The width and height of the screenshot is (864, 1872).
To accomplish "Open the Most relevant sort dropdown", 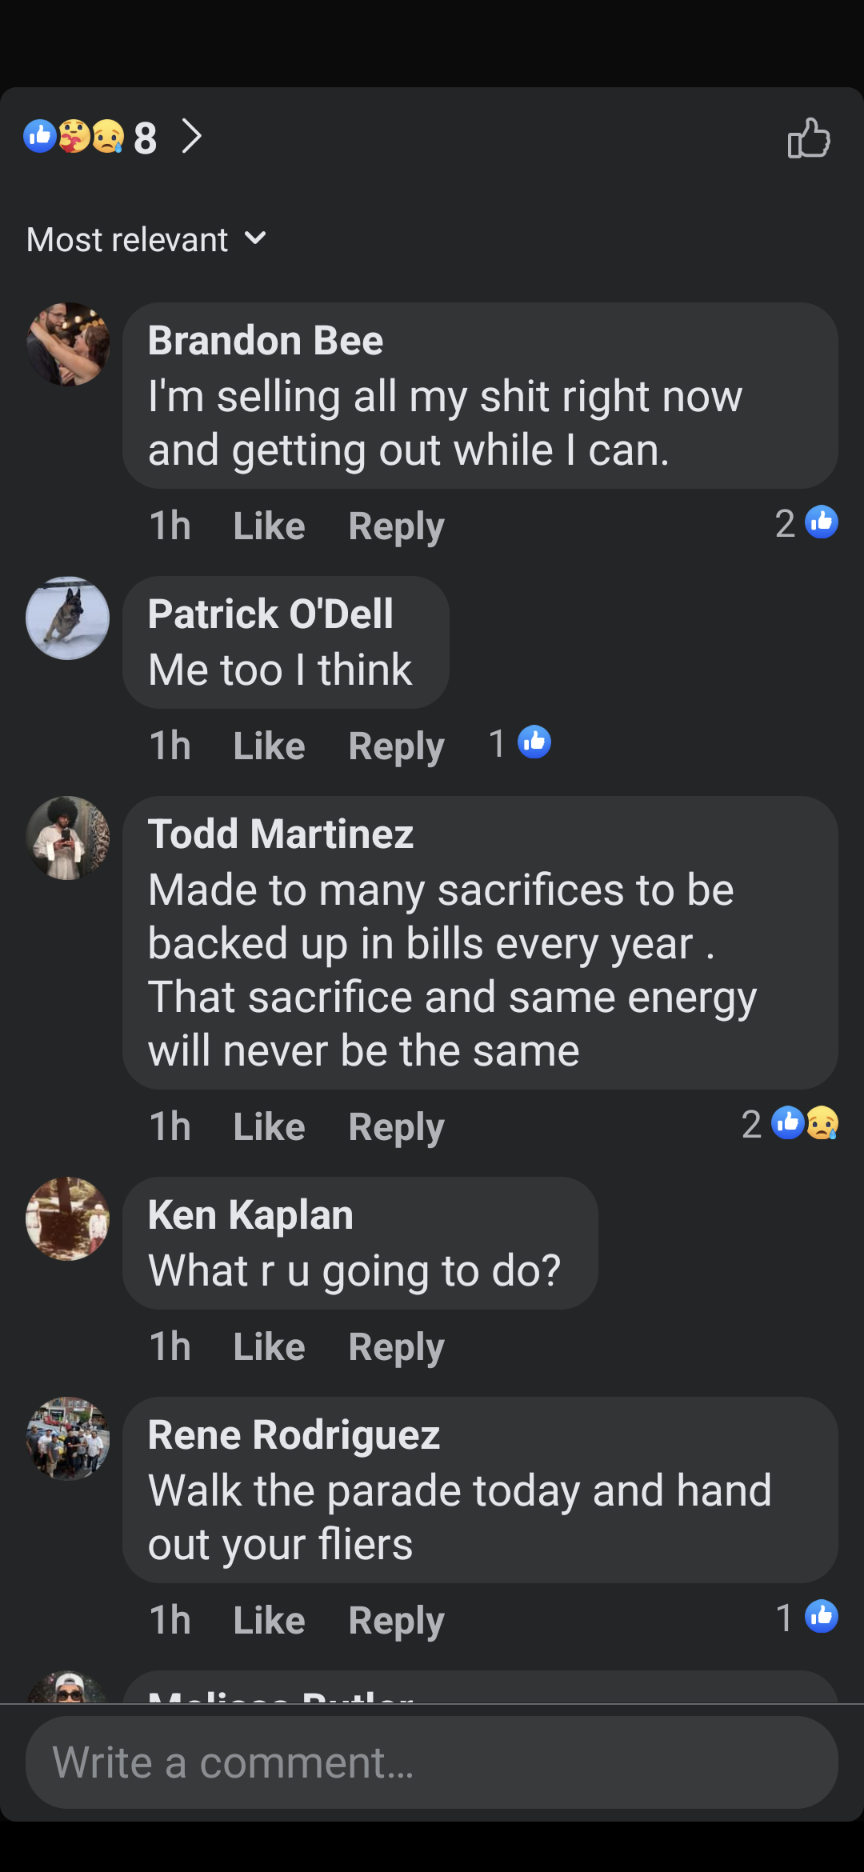I will [x=146, y=240].
